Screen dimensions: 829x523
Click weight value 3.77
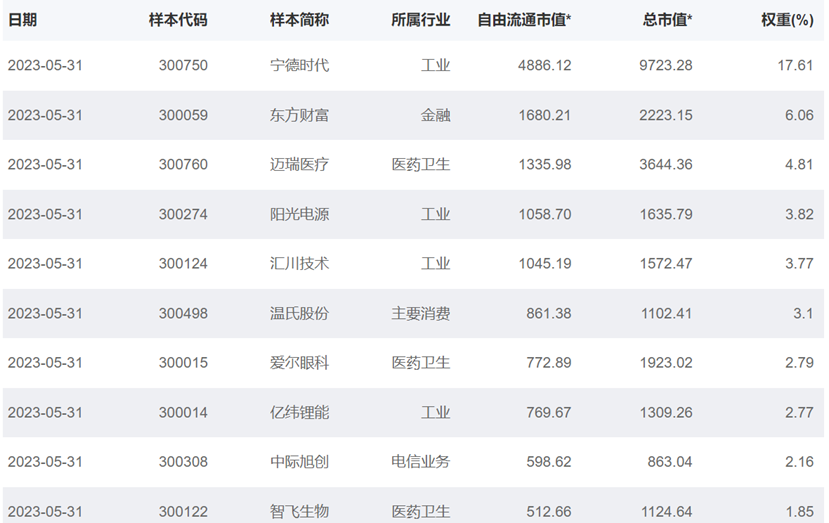[799, 263]
